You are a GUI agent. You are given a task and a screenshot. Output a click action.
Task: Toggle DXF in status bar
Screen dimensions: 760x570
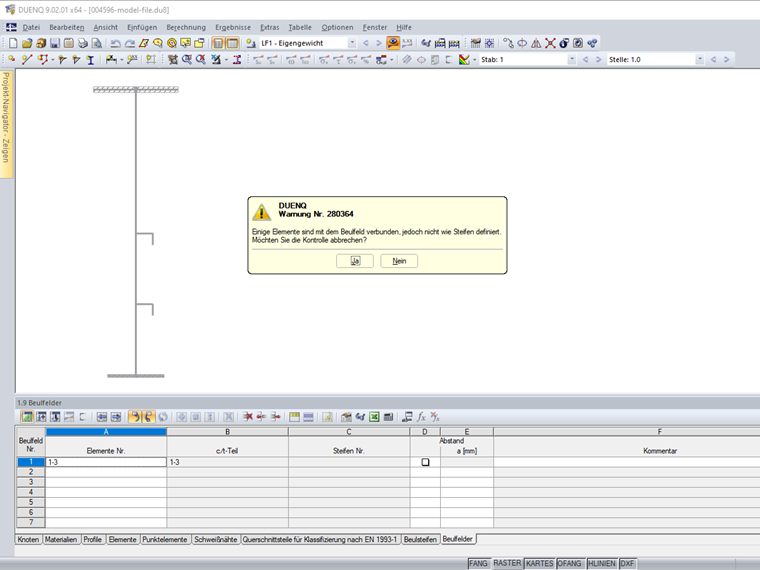coord(627,563)
